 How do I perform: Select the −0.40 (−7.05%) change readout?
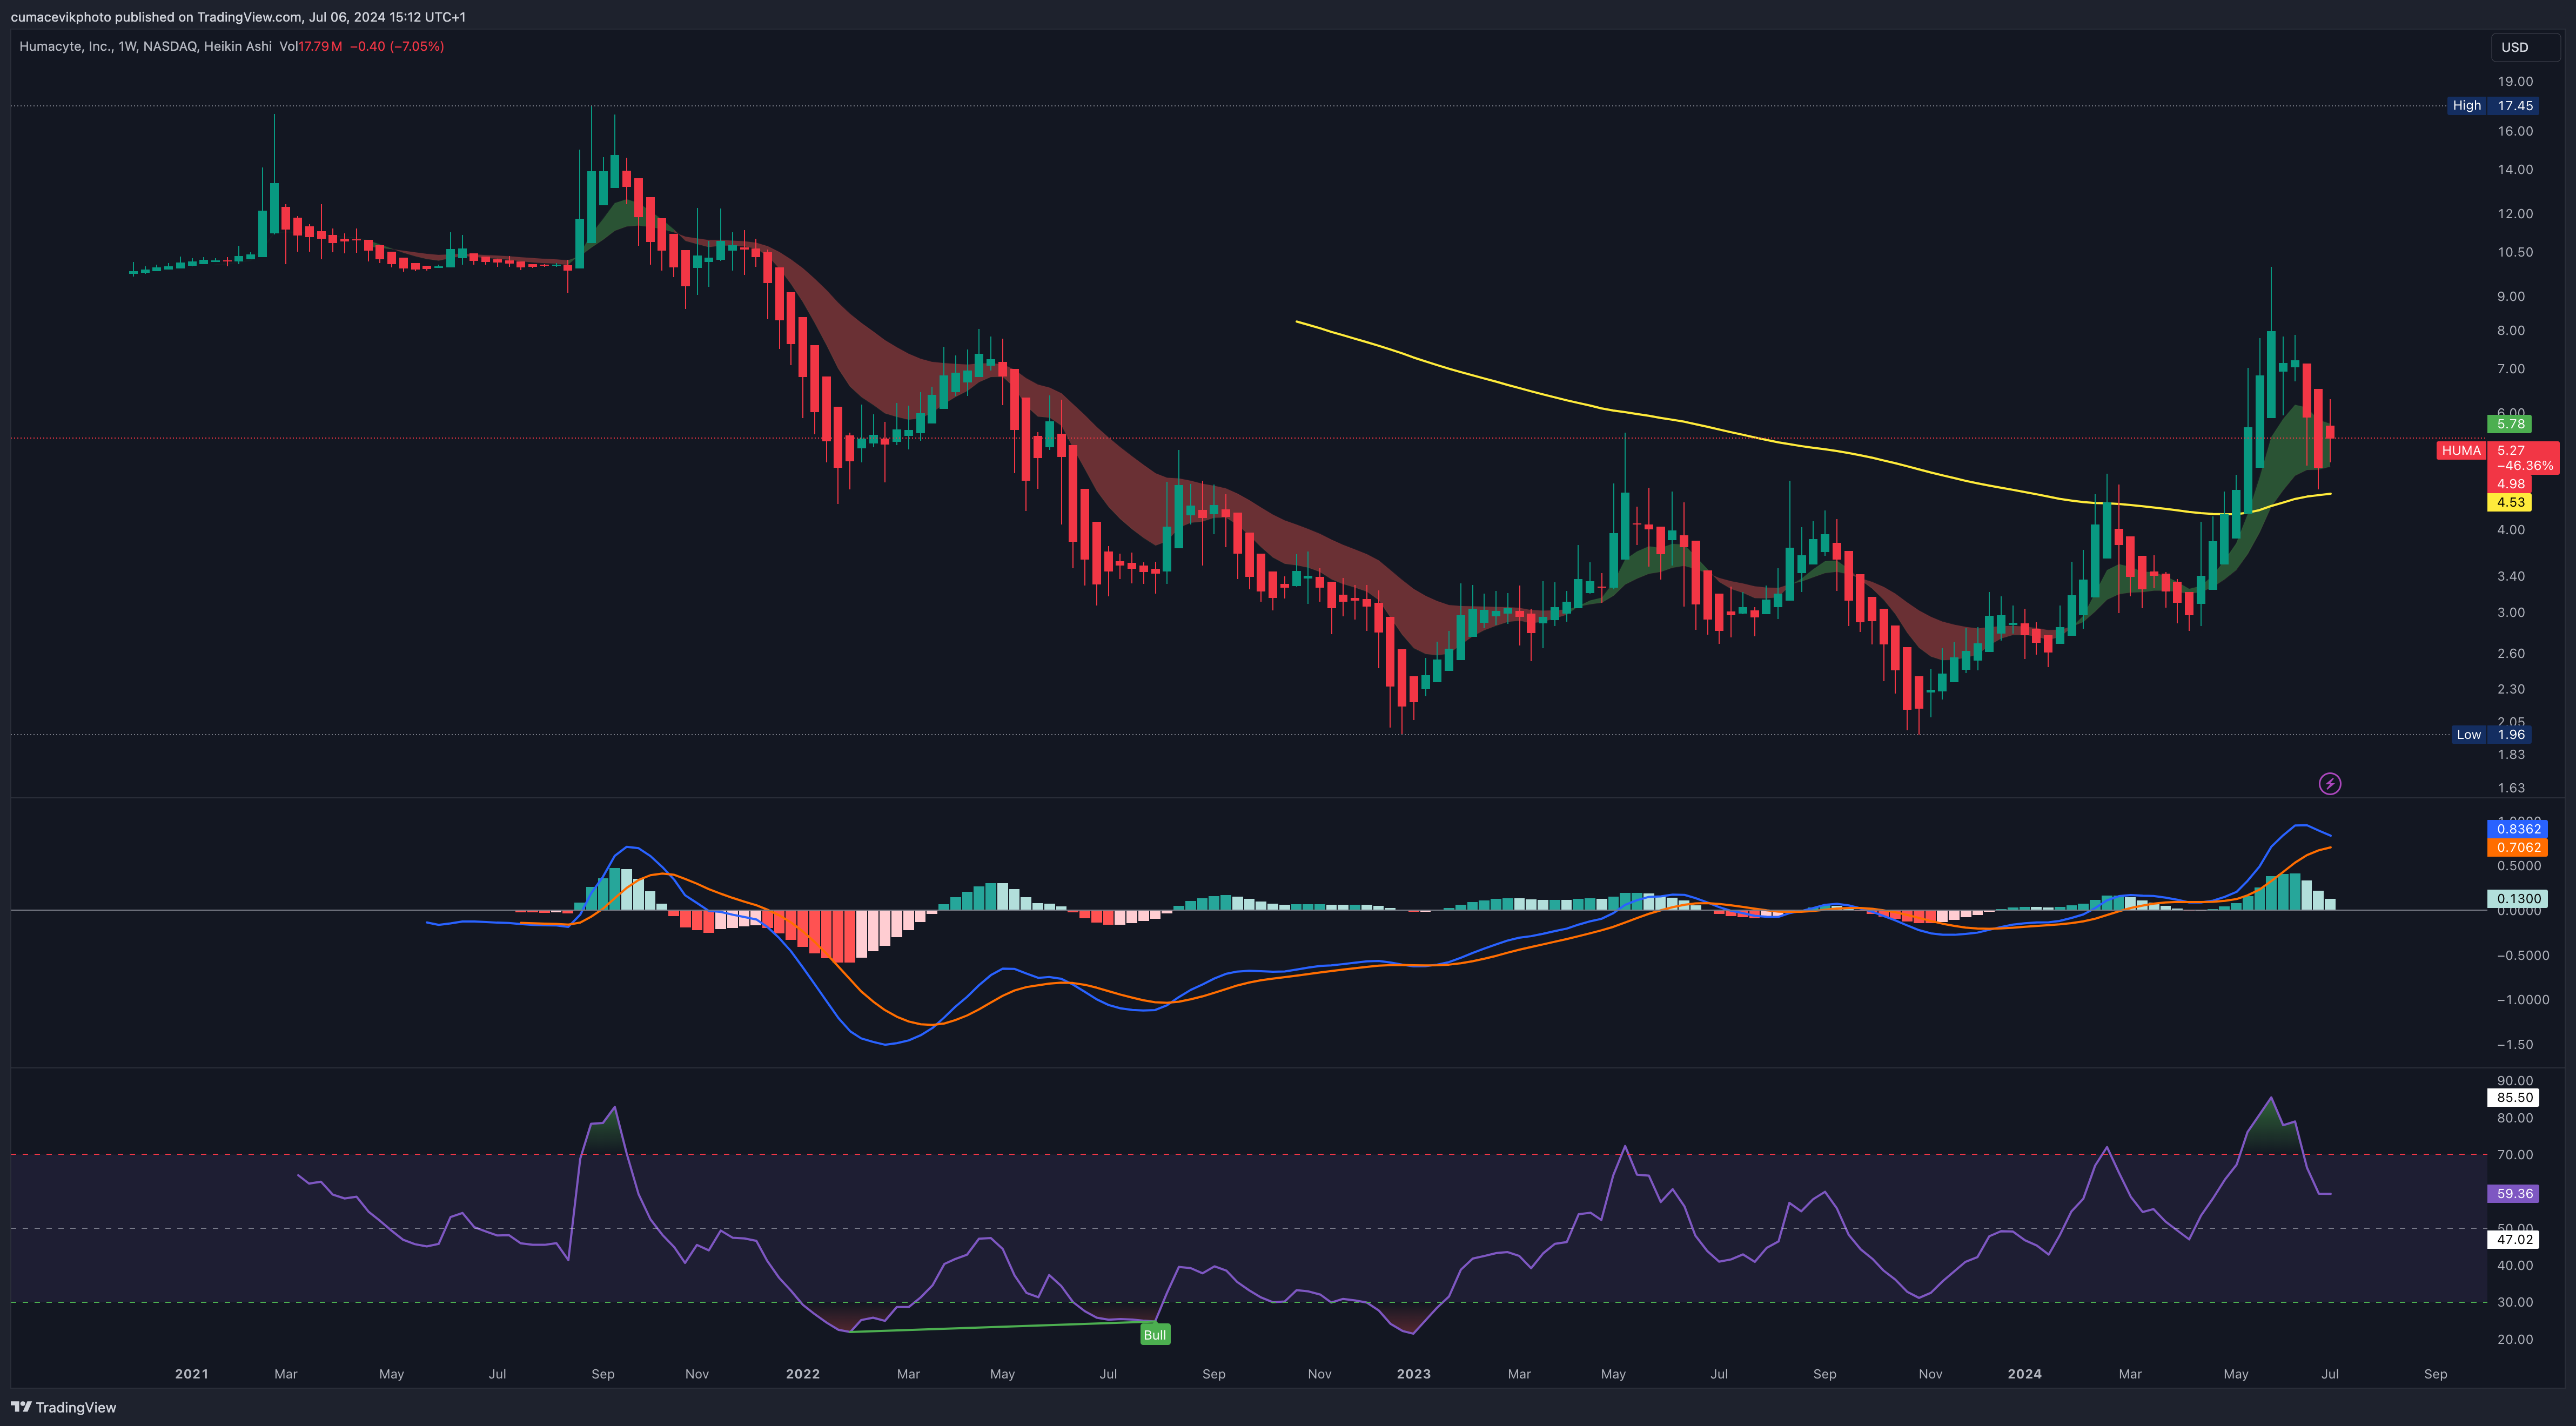pyautogui.click(x=397, y=46)
